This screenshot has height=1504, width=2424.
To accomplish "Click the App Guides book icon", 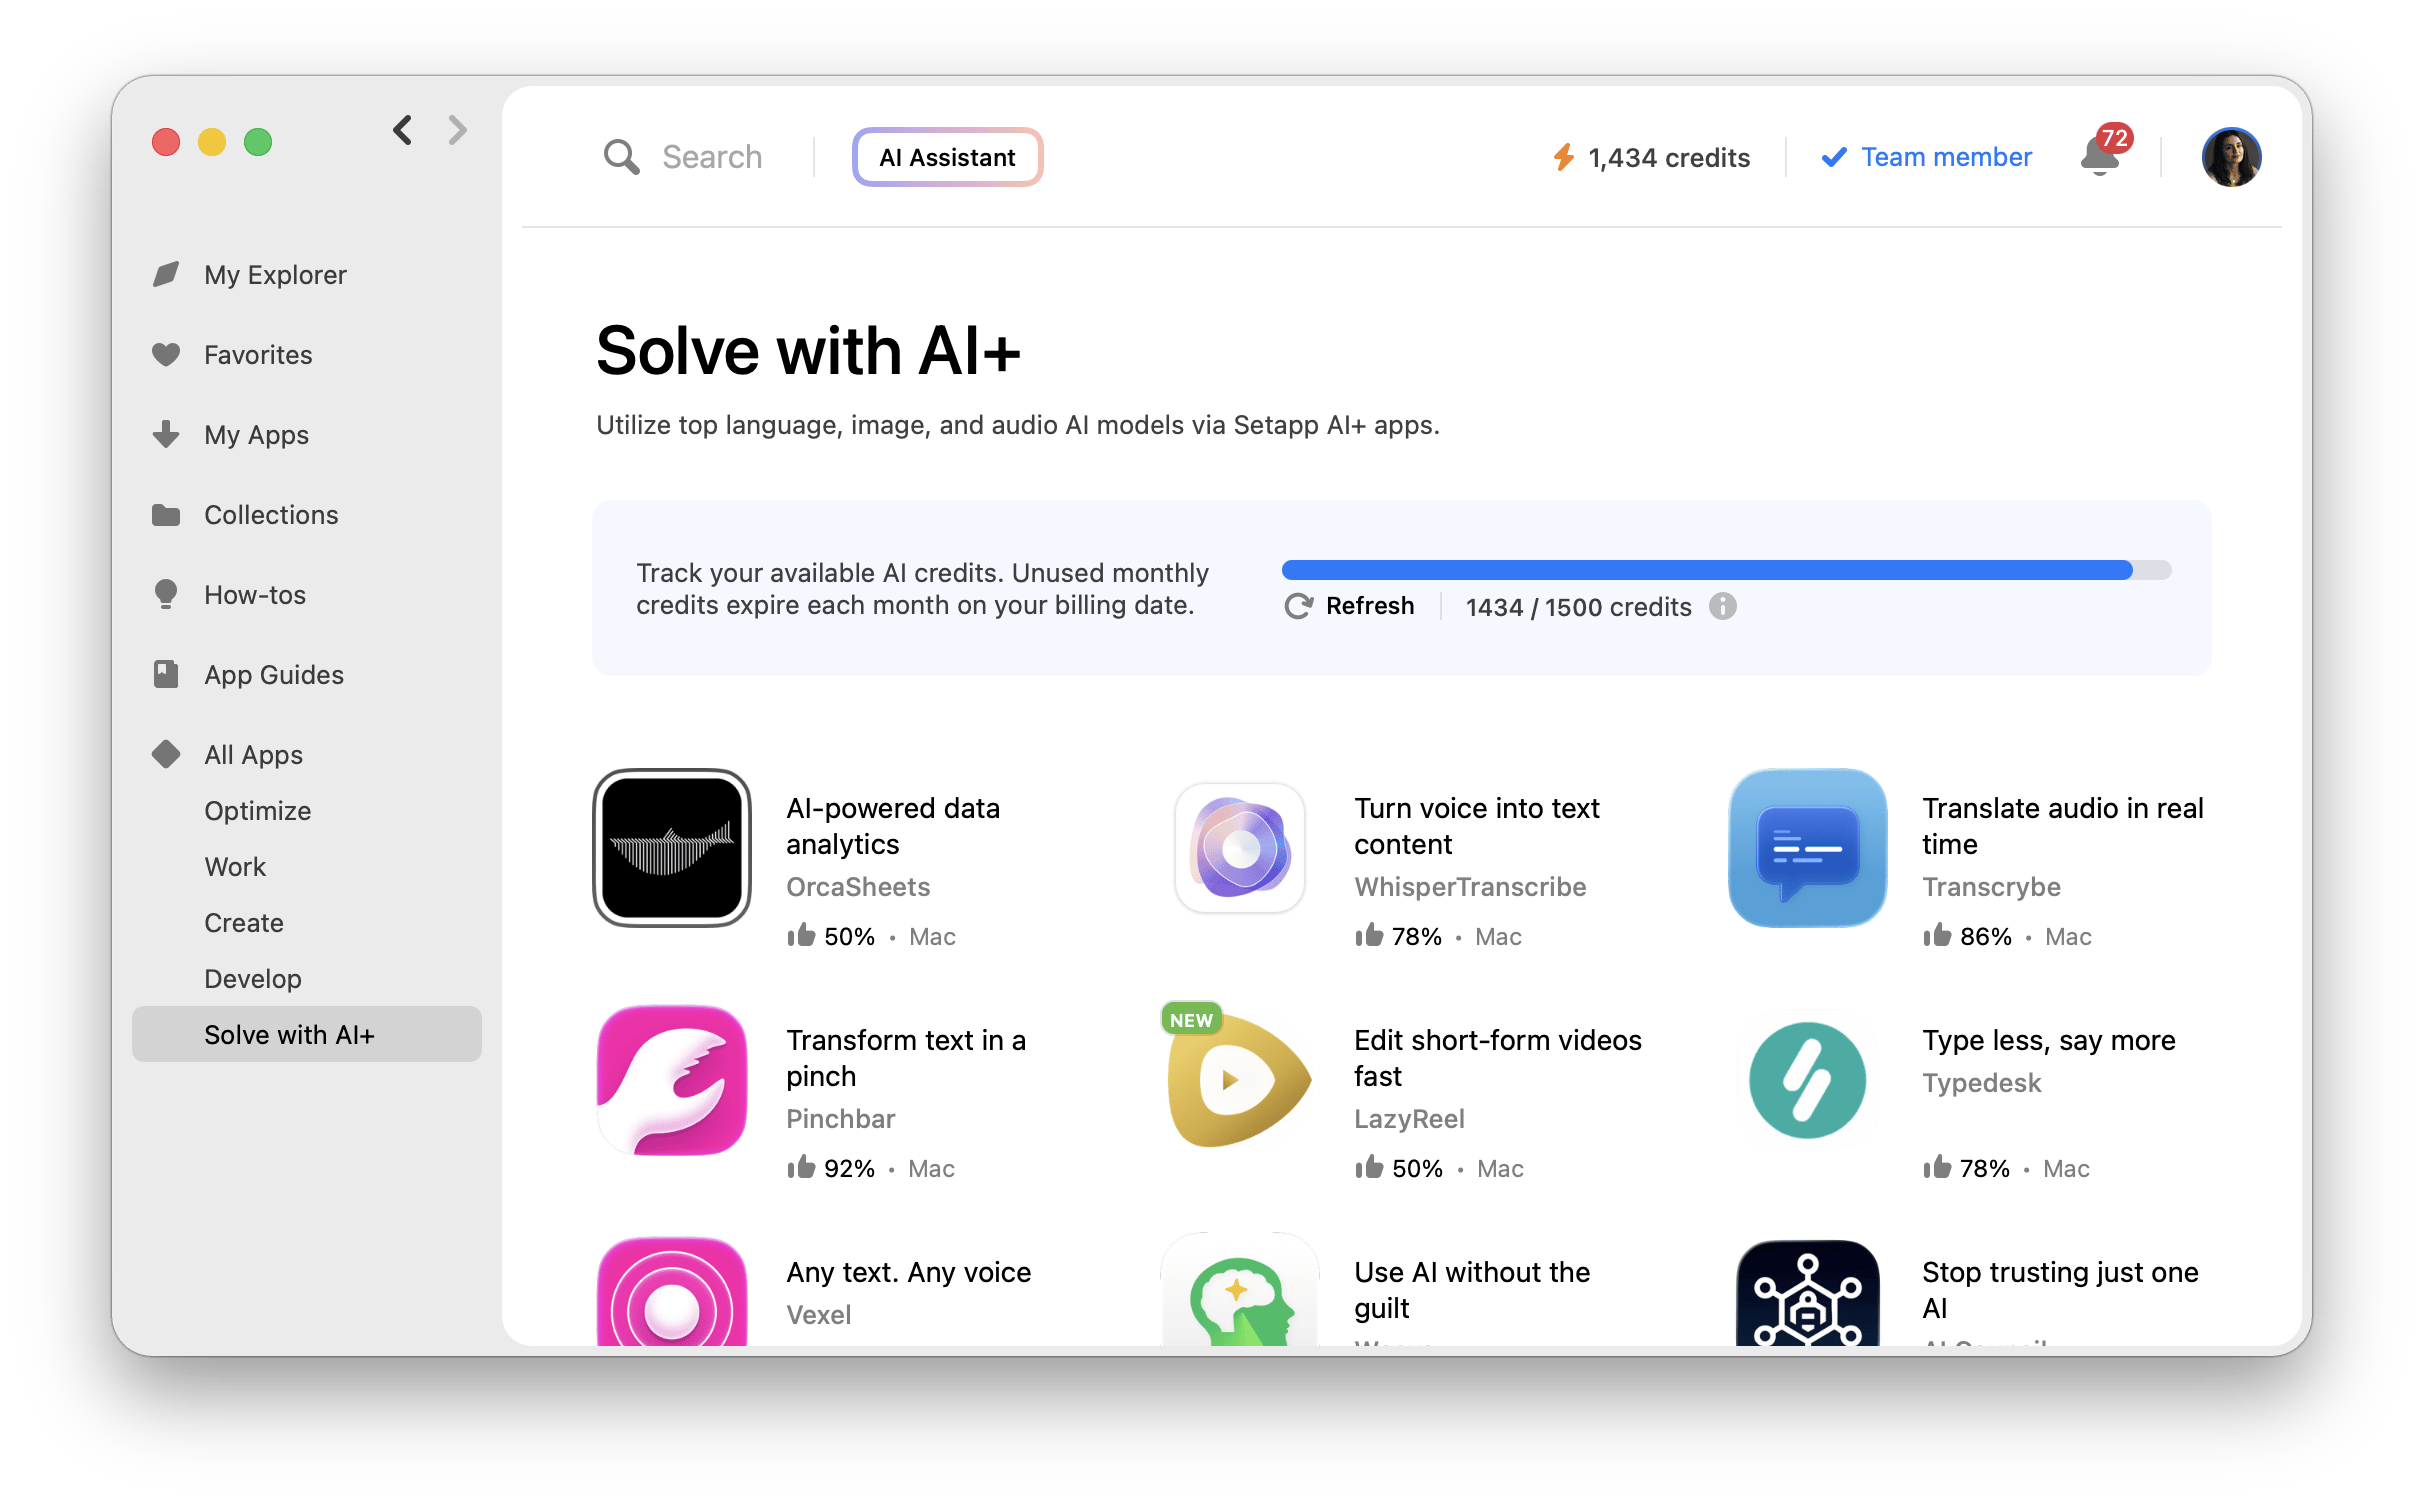I will [166, 674].
